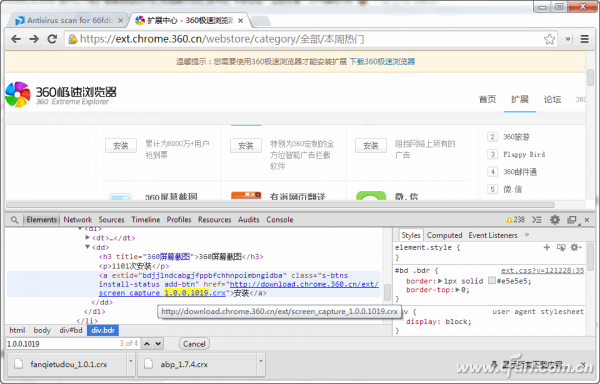Switch to the Network panel
Screen dimensions: 600x384
point(78,220)
